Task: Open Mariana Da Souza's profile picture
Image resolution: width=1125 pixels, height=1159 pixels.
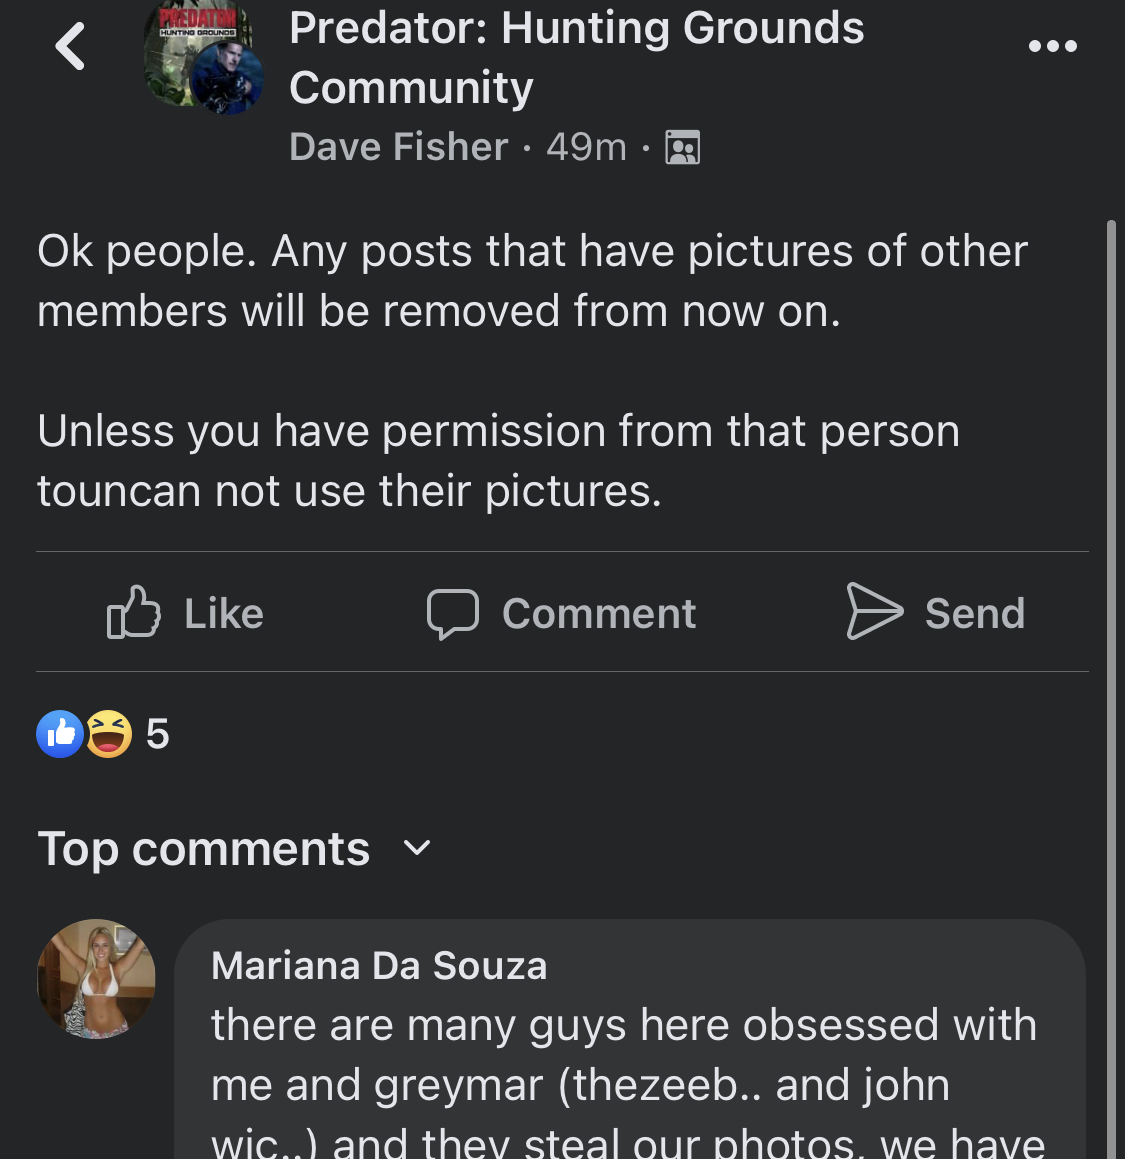Action: tap(96, 979)
